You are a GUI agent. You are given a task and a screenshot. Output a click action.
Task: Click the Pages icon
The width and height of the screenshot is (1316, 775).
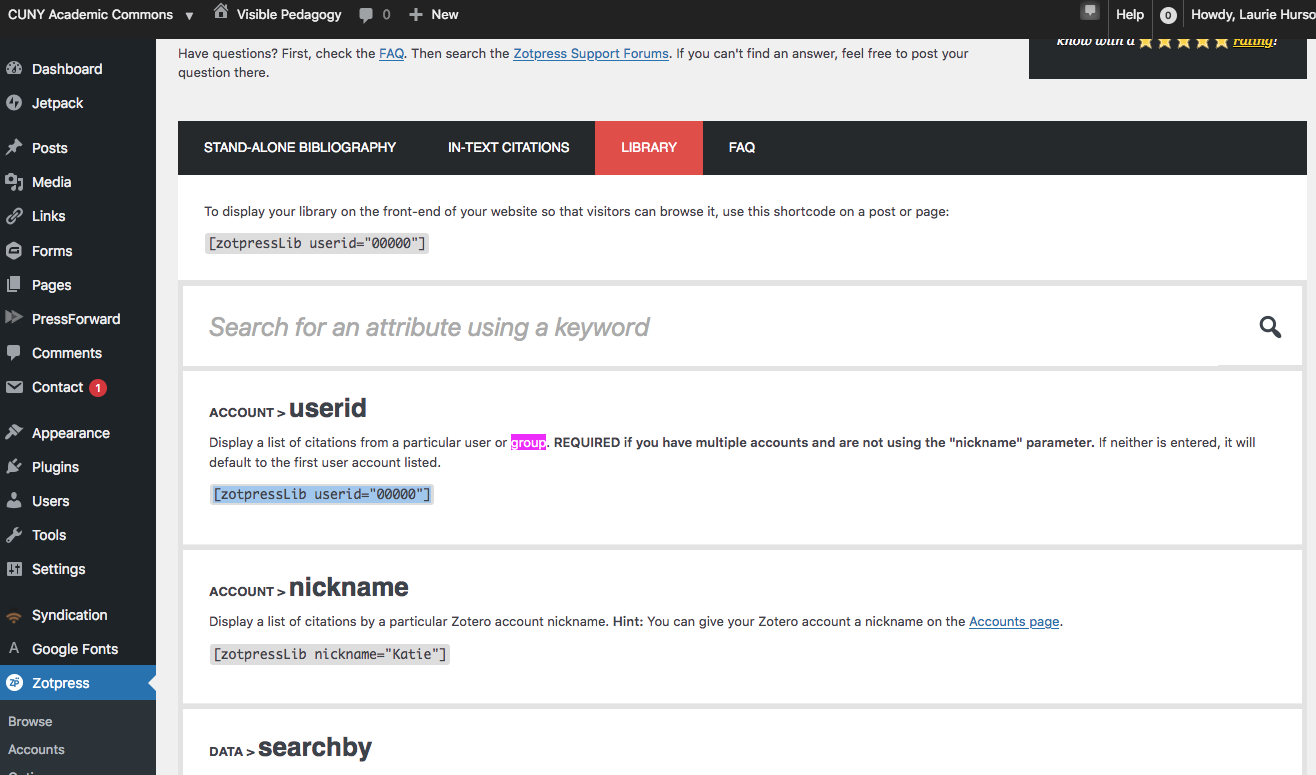point(14,285)
